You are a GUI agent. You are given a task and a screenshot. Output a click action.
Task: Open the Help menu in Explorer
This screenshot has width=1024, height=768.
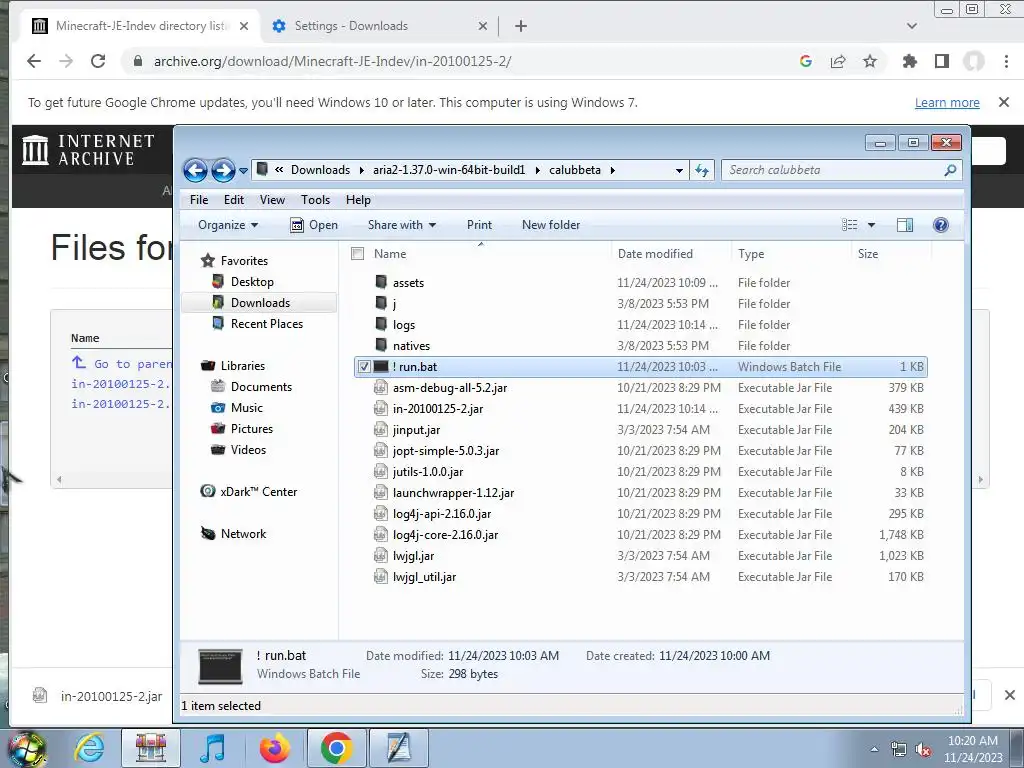click(x=358, y=200)
